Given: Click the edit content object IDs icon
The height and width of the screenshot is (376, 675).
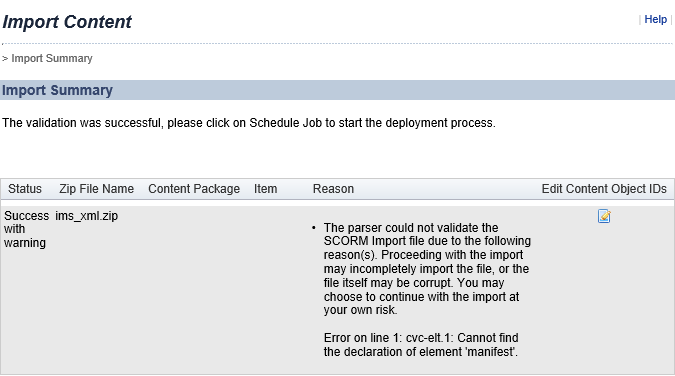Looking at the screenshot, I should (x=604, y=216).
